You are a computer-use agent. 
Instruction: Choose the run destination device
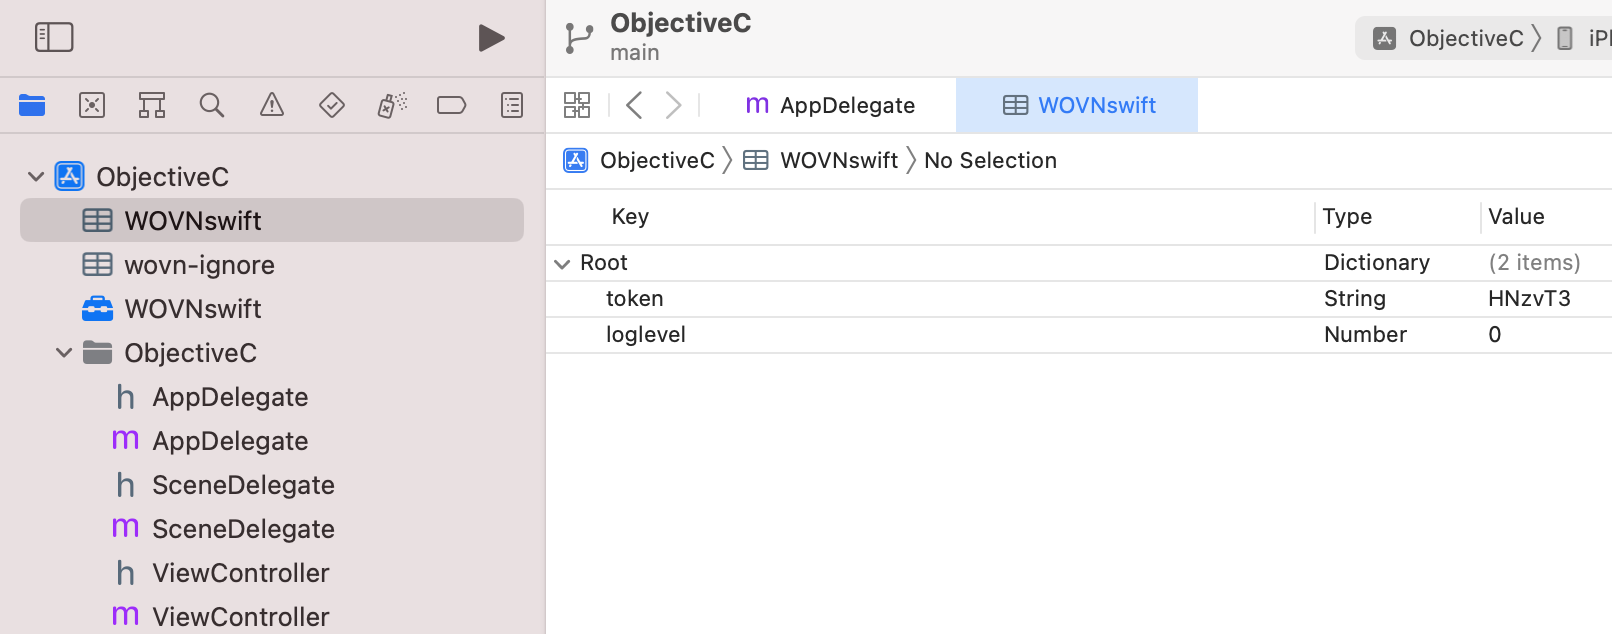[x=1585, y=38]
